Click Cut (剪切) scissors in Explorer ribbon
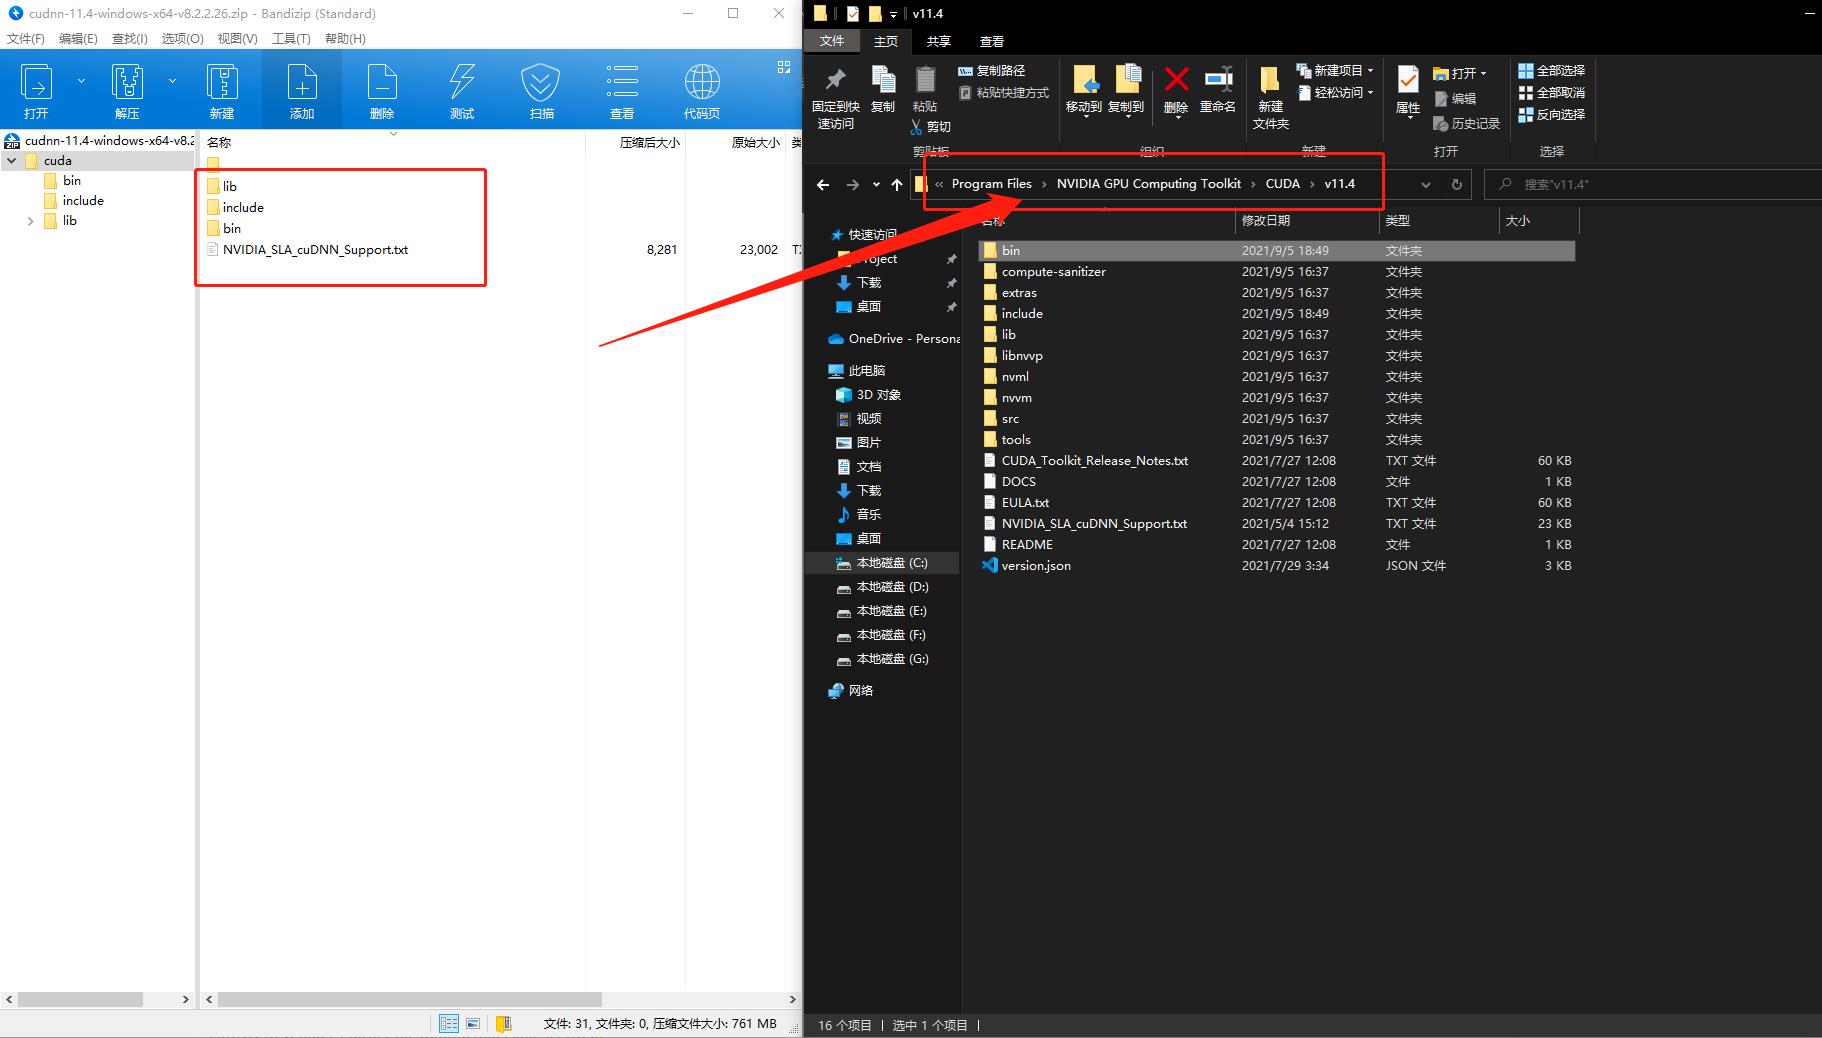 (x=930, y=127)
